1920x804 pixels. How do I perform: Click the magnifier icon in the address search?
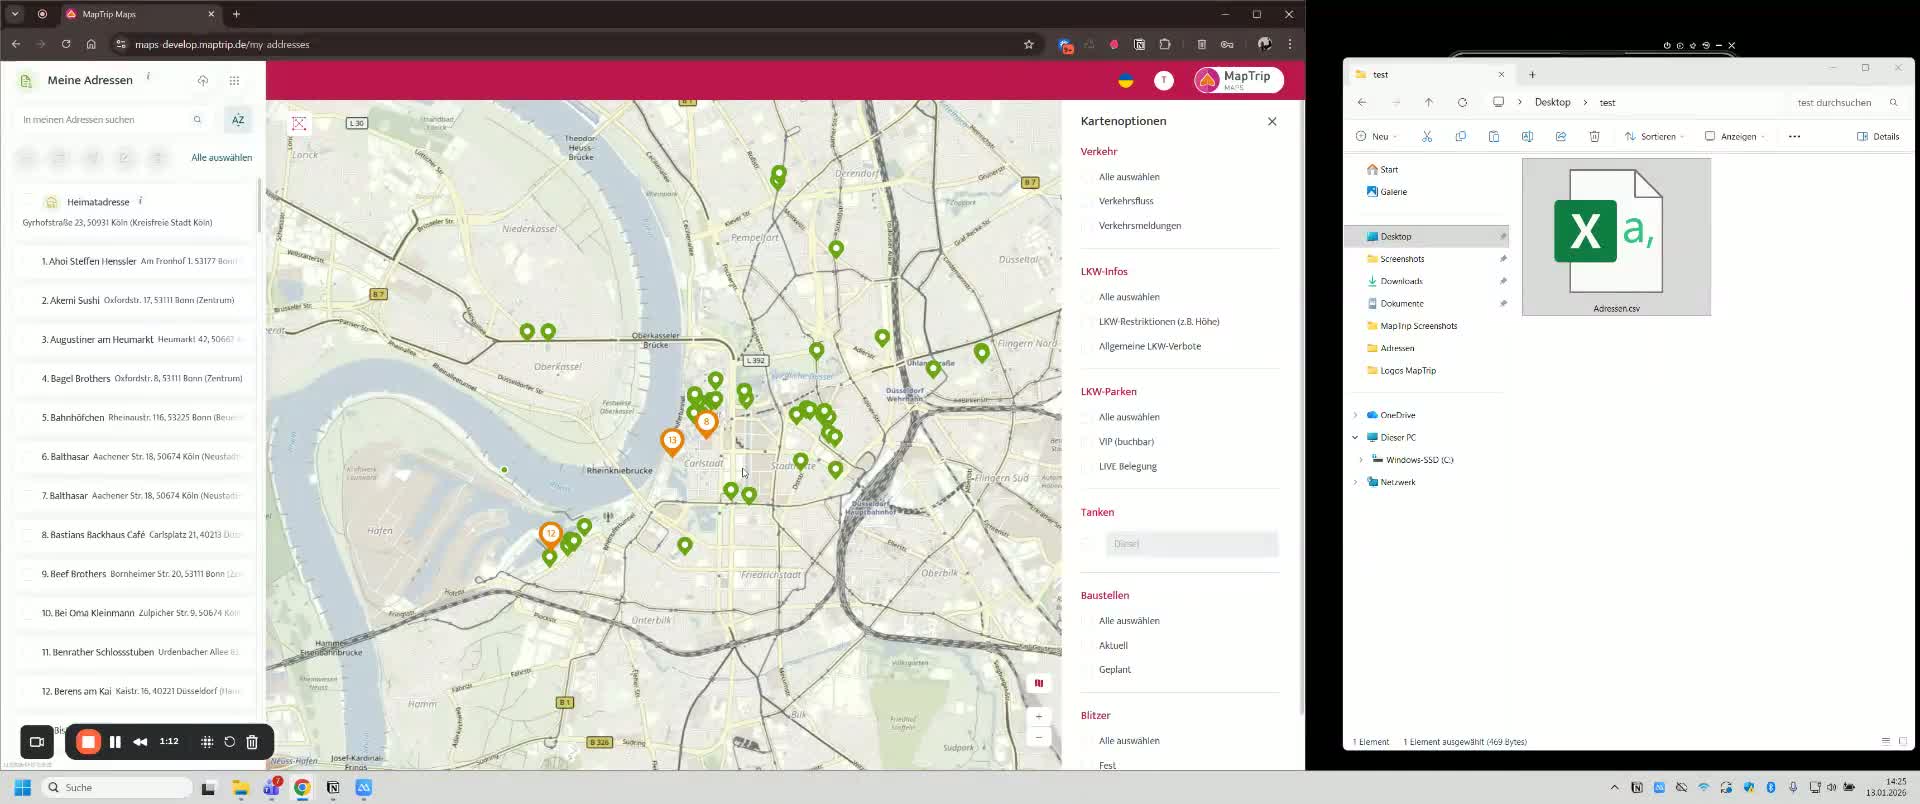click(x=197, y=119)
